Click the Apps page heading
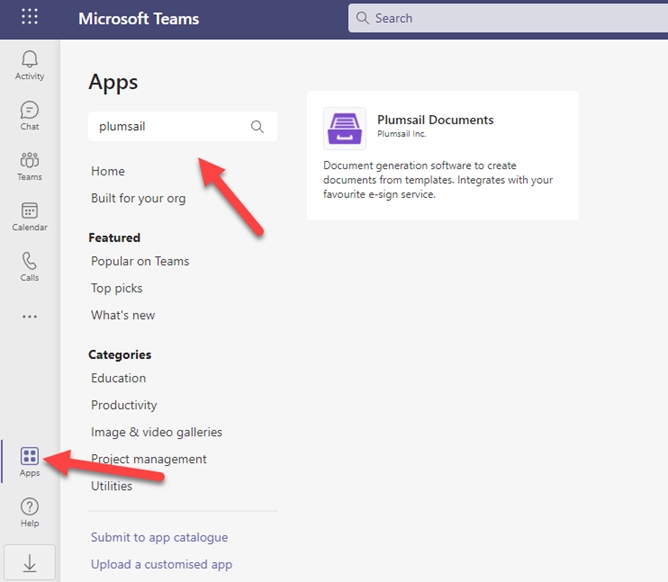Image resolution: width=668 pixels, height=582 pixels. click(113, 83)
